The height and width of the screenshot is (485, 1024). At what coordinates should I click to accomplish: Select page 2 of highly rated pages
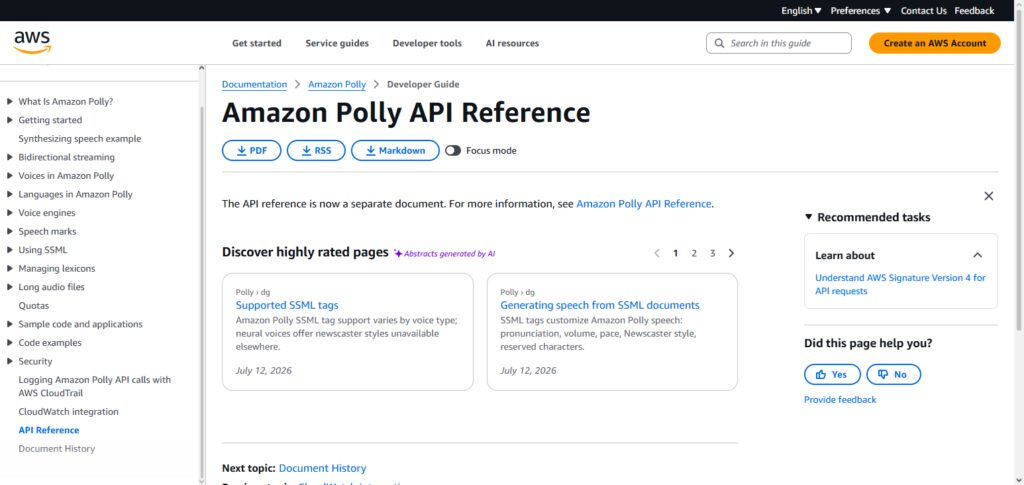[x=694, y=253]
